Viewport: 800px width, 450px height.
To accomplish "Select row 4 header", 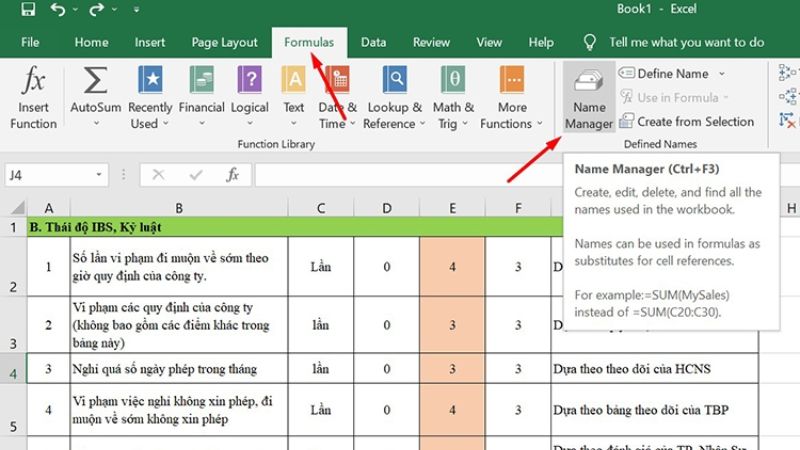I will coord(13,368).
